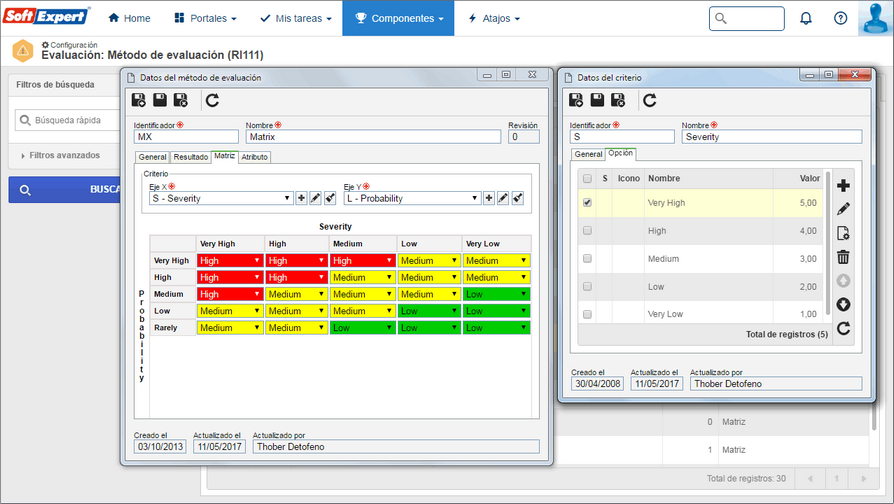Switch to General tab in criterion window

coord(588,154)
